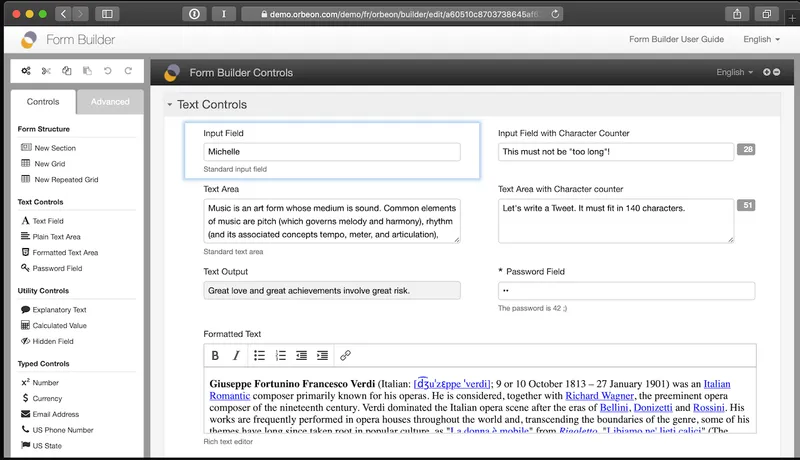Add a US Phone Number control
The height and width of the screenshot is (460, 800).
pos(57,430)
